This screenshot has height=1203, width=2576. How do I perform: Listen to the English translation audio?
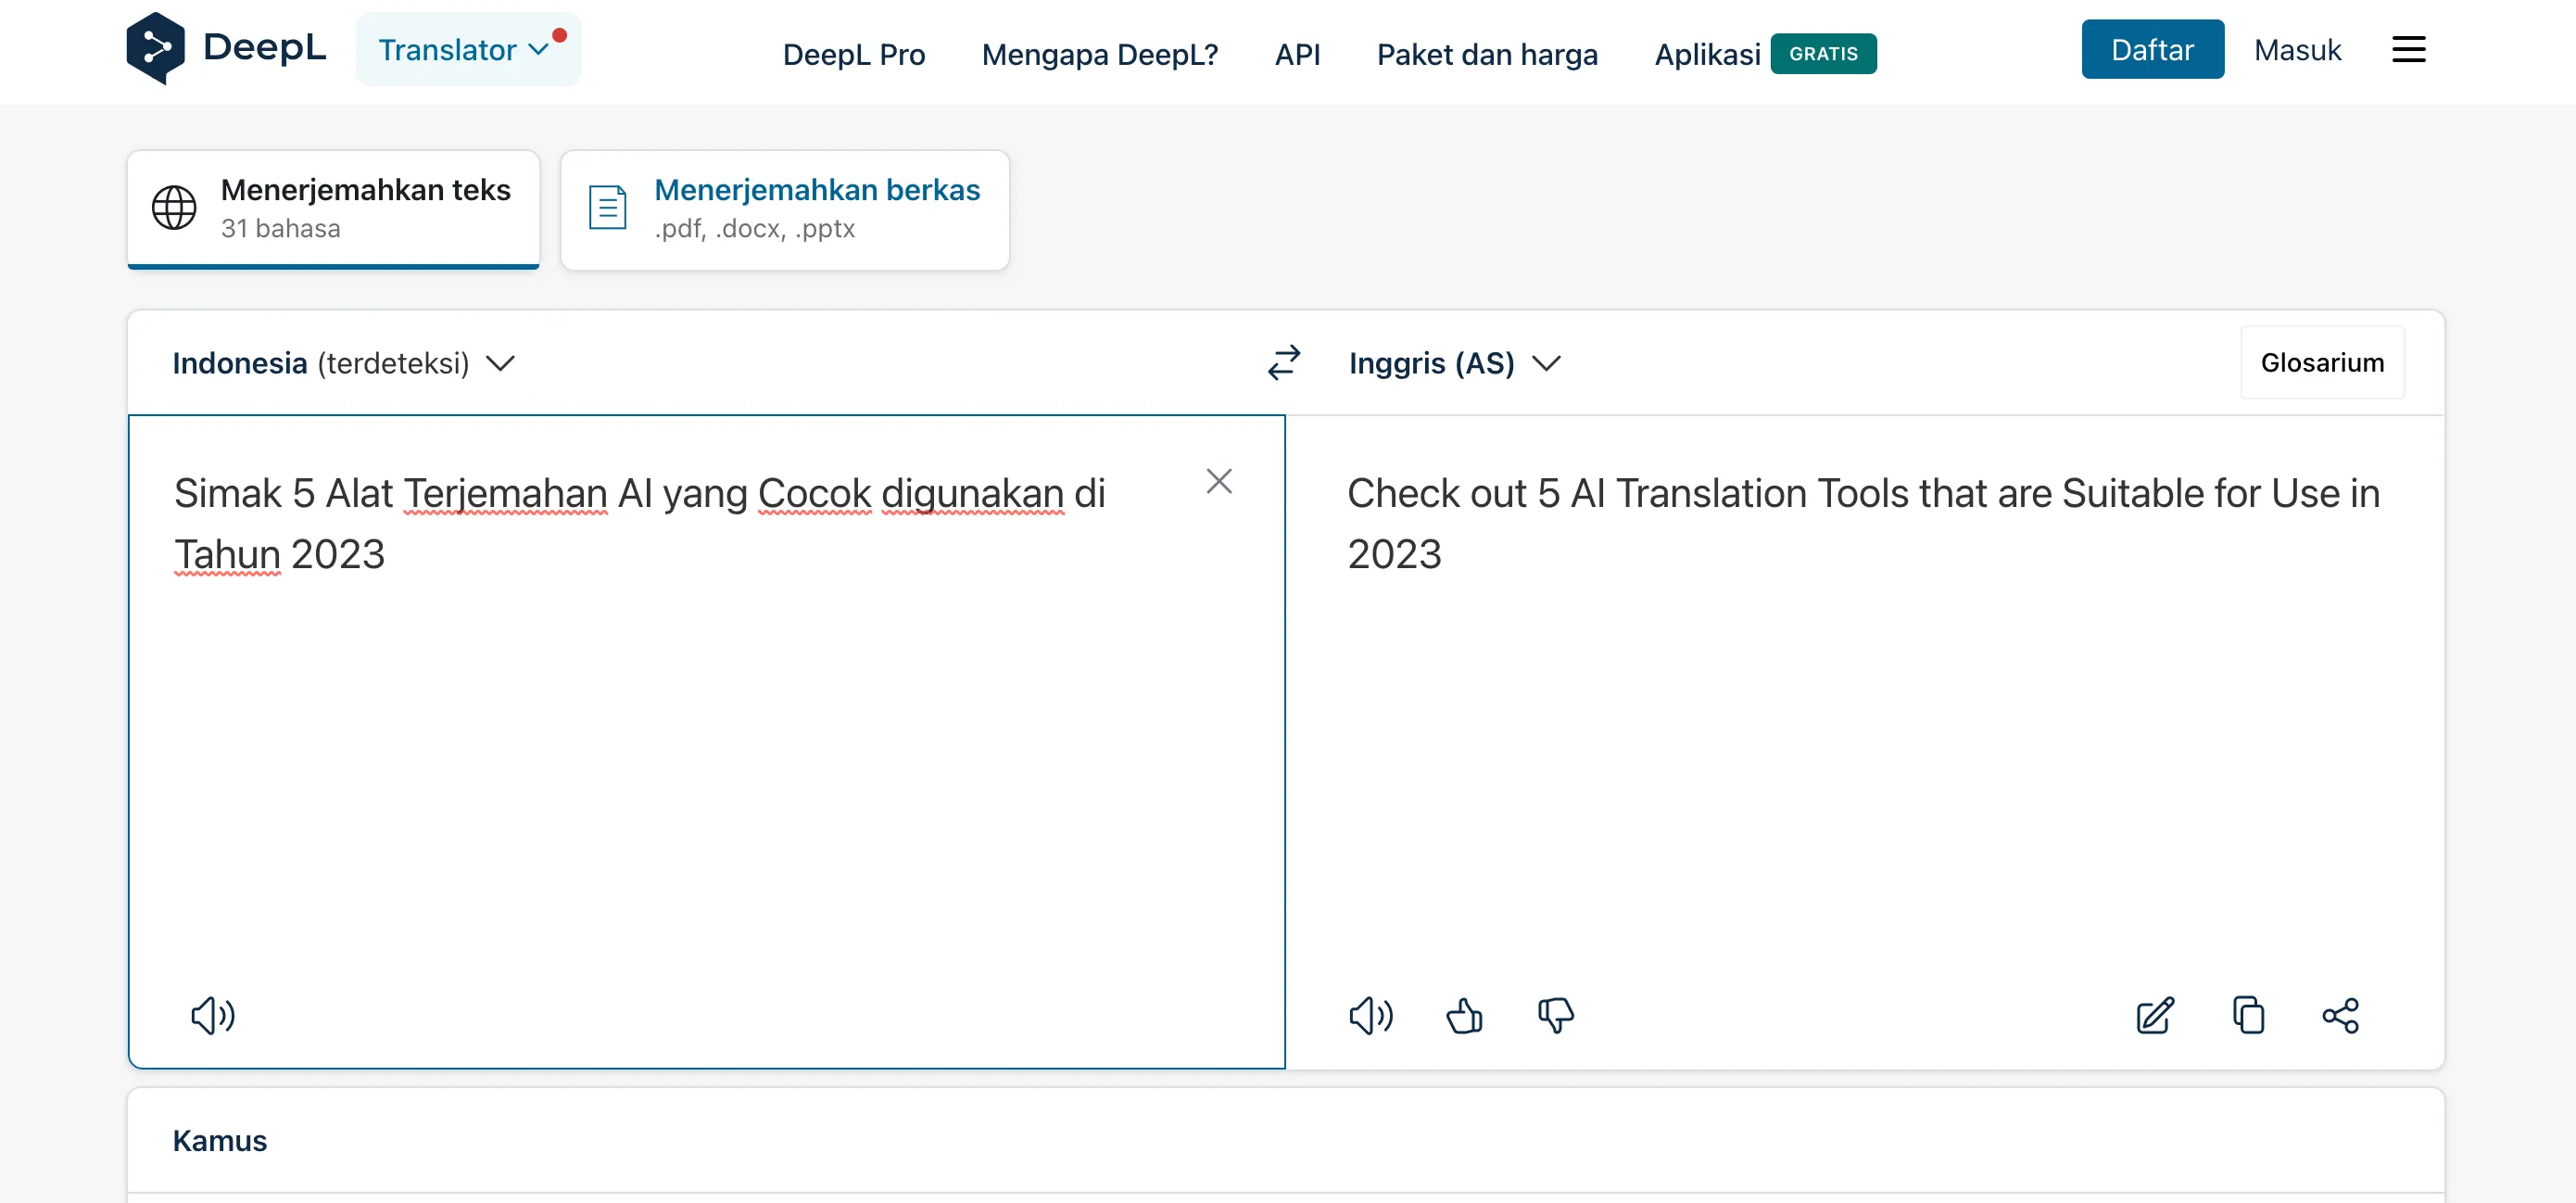click(x=1370, y=1015)
